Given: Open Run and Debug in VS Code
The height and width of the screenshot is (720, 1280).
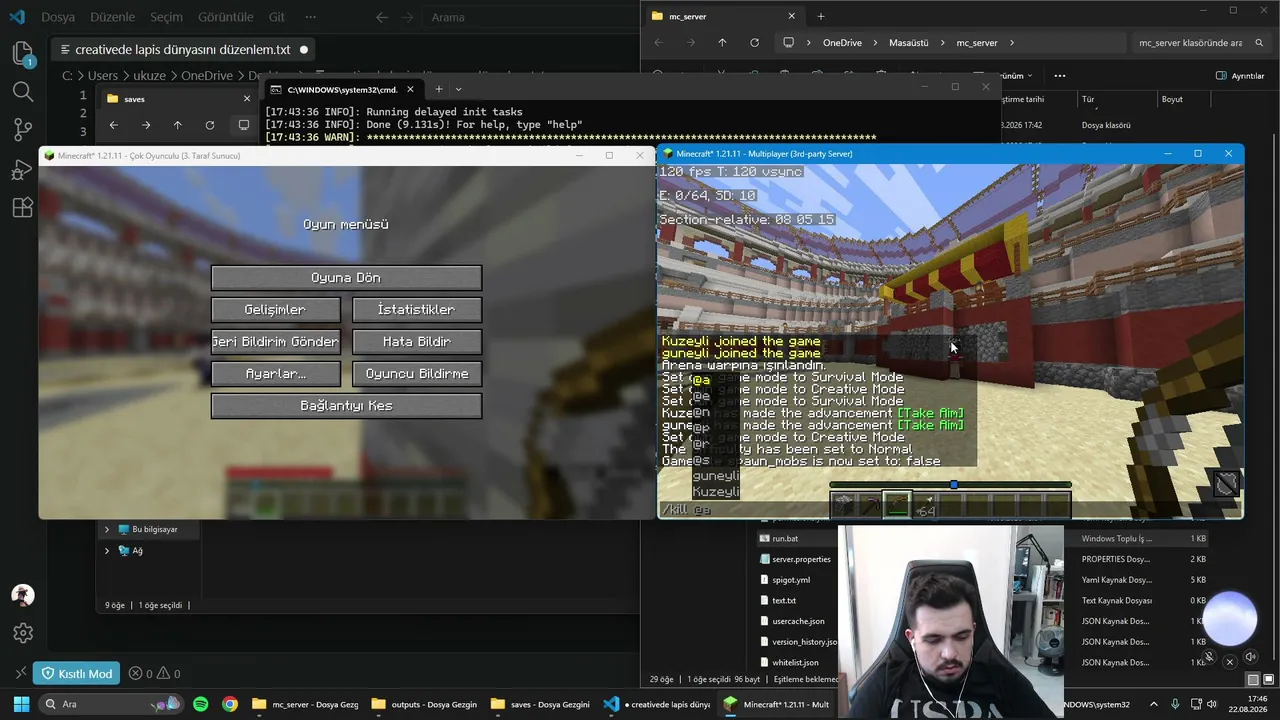Looking at the screenshot, I should click(x=22, y=169).
